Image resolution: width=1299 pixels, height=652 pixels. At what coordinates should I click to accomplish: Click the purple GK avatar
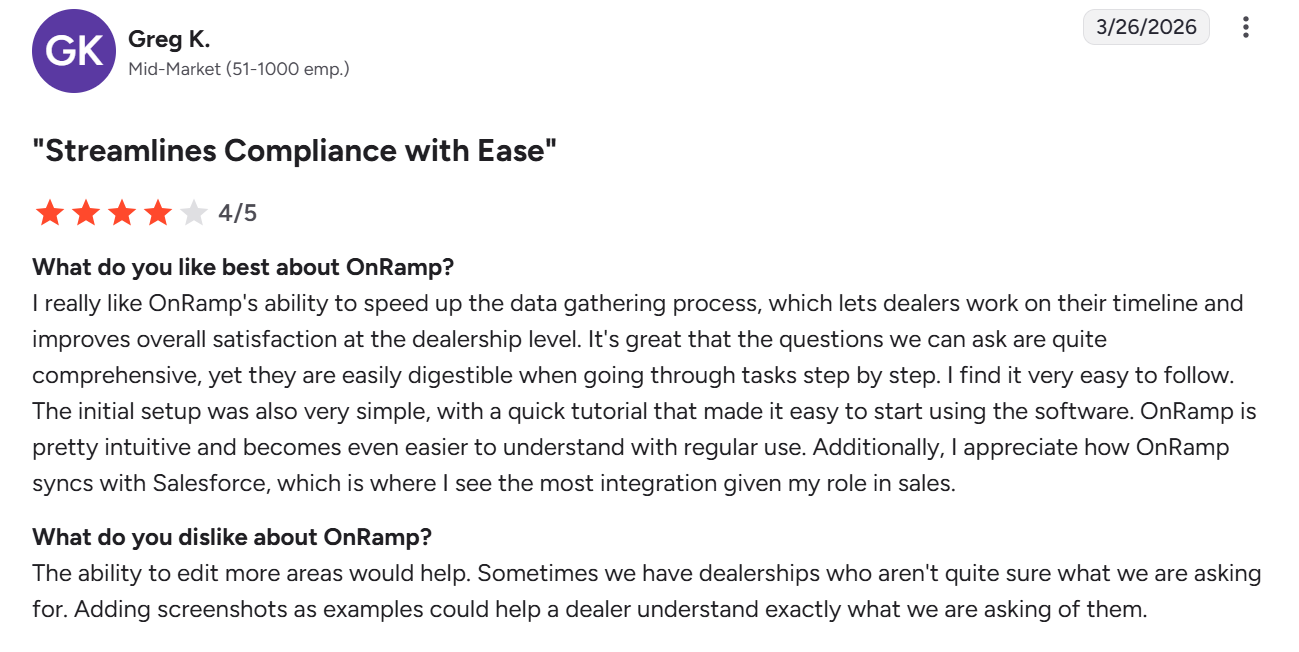tap(74, 52)
